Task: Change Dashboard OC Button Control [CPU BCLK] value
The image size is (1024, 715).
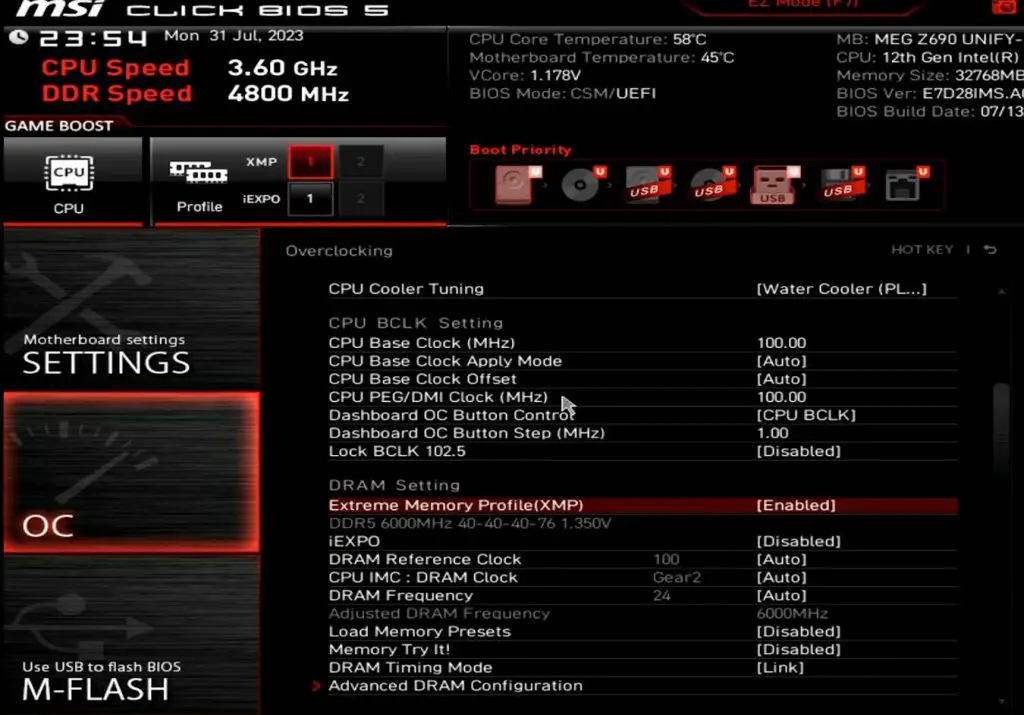Action: (x=806, y=415)
